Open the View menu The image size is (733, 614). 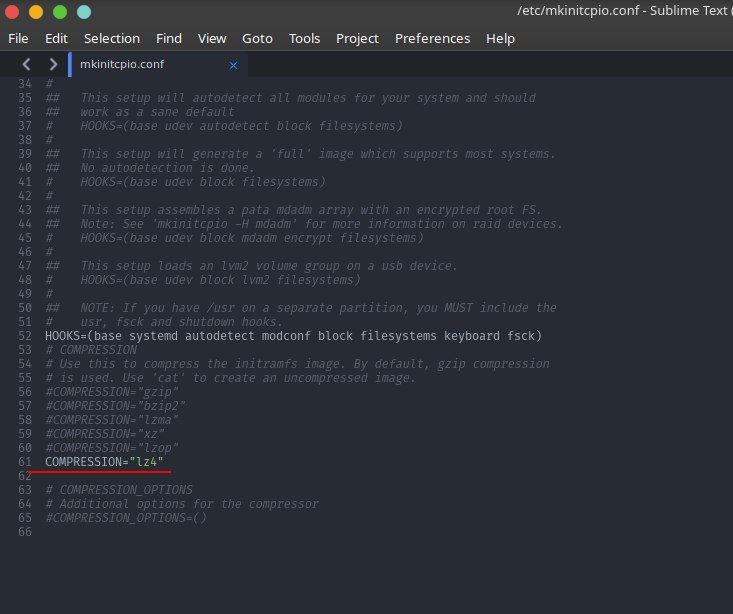pos(212,38)
